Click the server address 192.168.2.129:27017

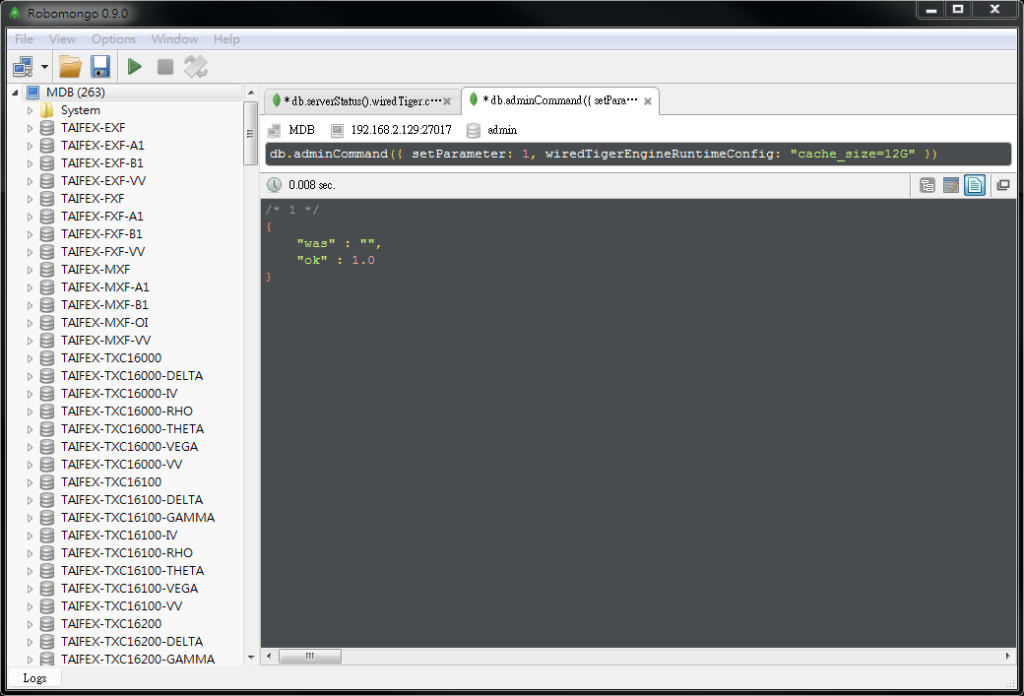click(401, 130)
